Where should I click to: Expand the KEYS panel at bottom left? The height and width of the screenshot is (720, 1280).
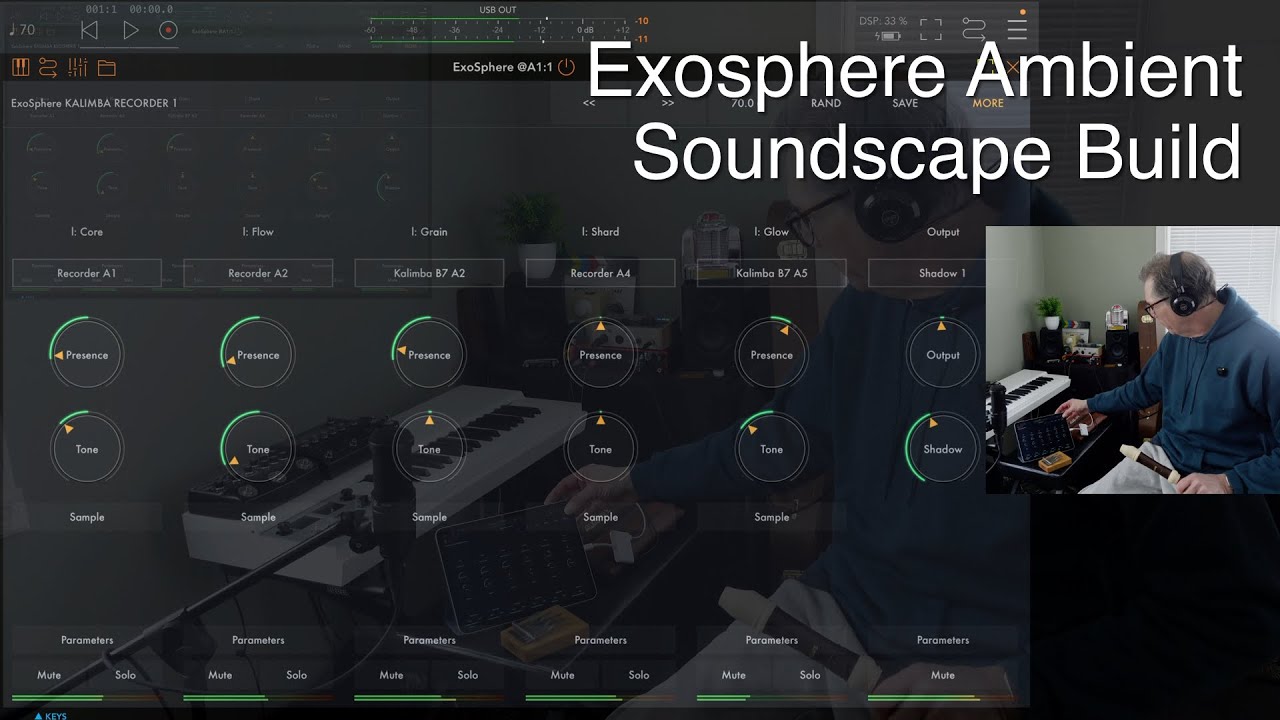point(51,715)
